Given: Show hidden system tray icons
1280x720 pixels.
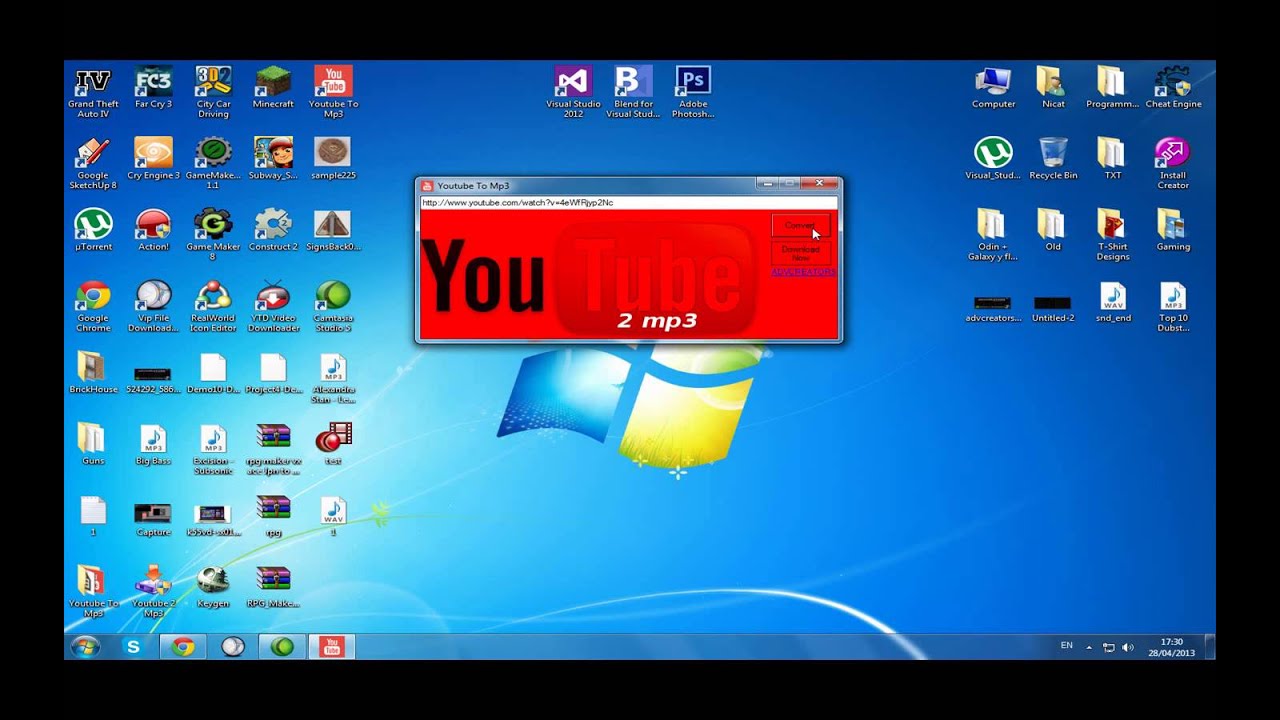Looking at the screenshot, I should (1089, 647).
